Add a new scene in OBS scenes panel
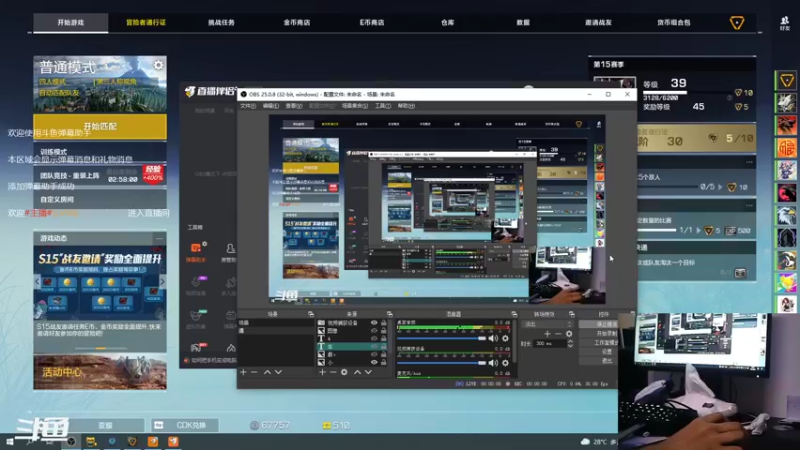800x450 pixels. pyautogui.click(x=243, y=372)
